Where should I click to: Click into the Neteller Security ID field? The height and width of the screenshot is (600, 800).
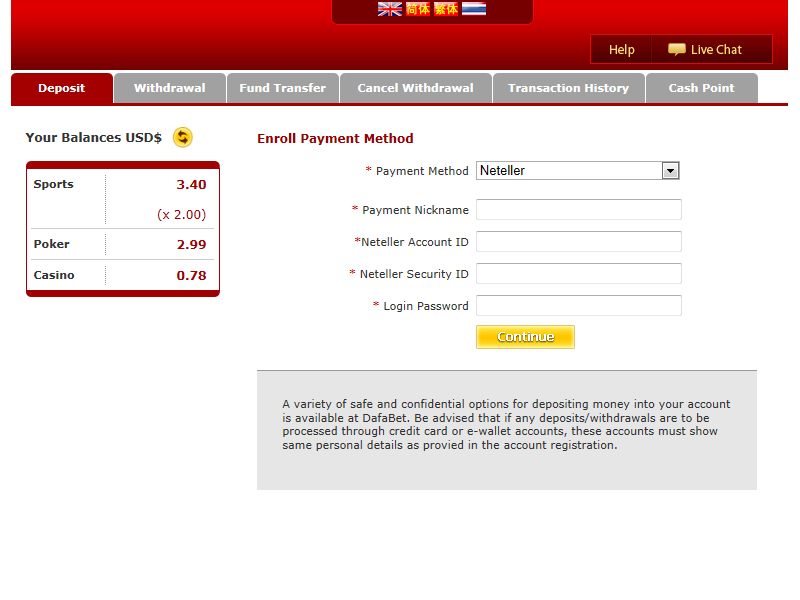pos(579,274)
